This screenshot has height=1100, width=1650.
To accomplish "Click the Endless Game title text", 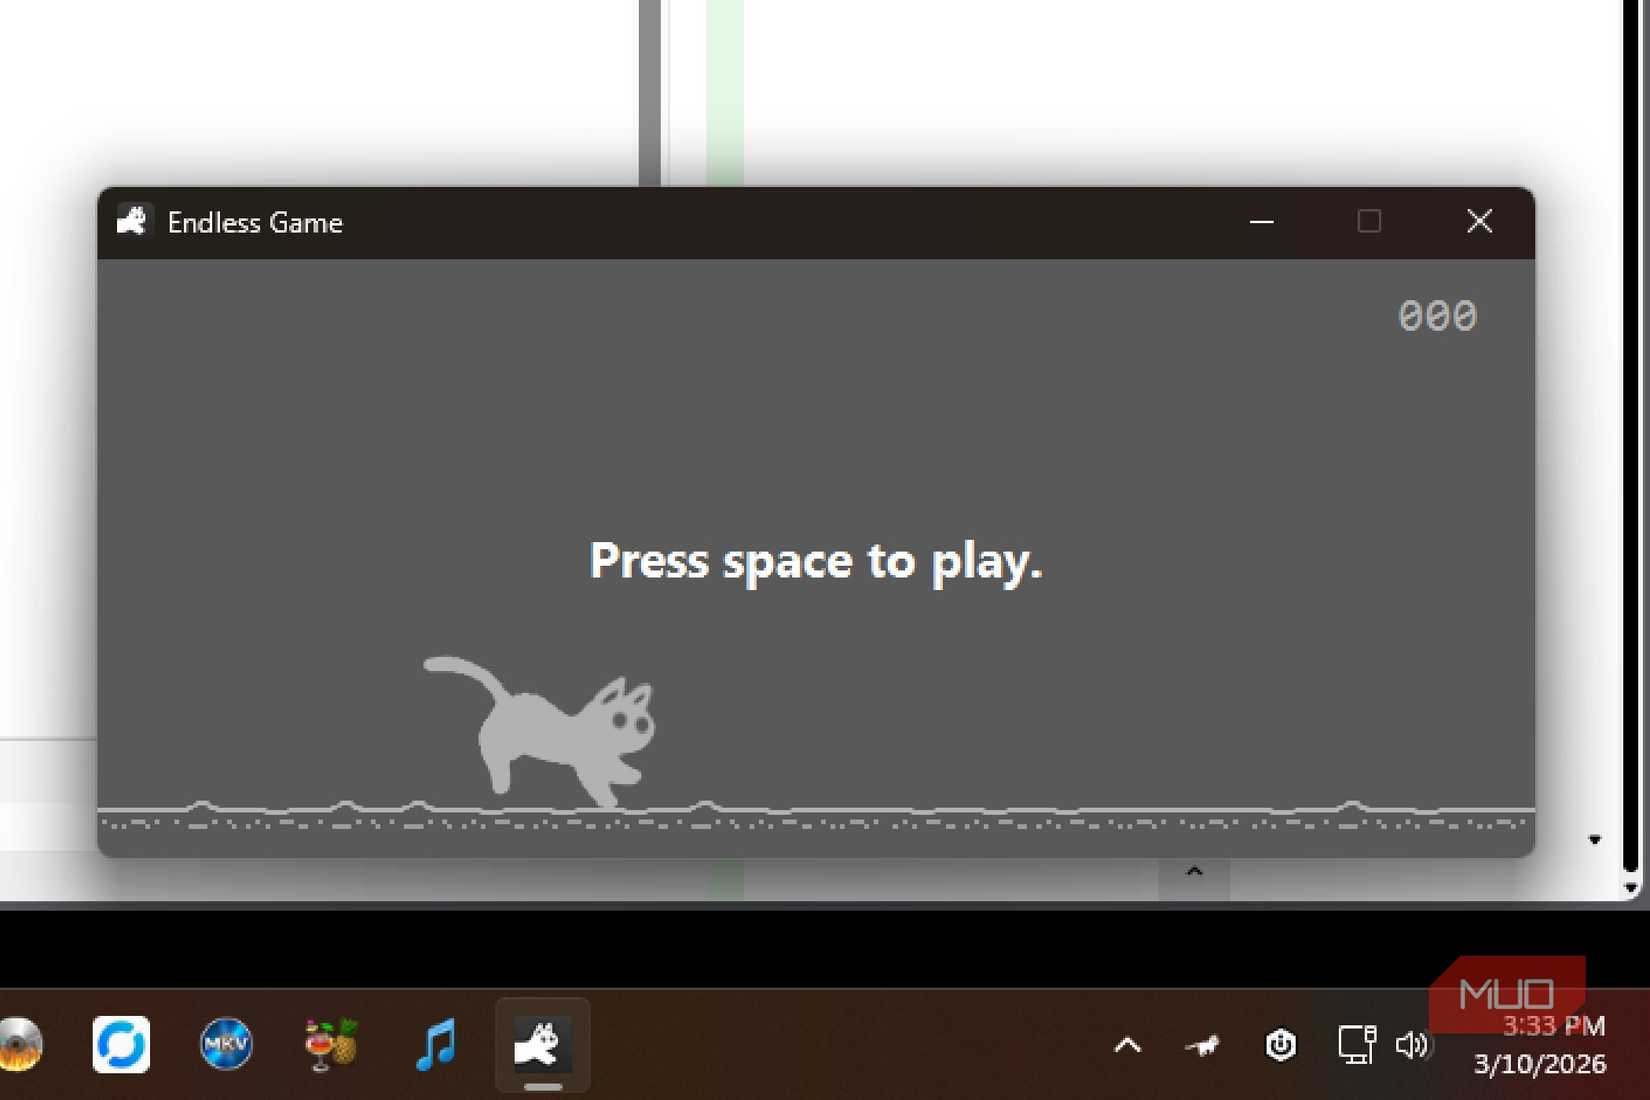I will click(255, 222).
